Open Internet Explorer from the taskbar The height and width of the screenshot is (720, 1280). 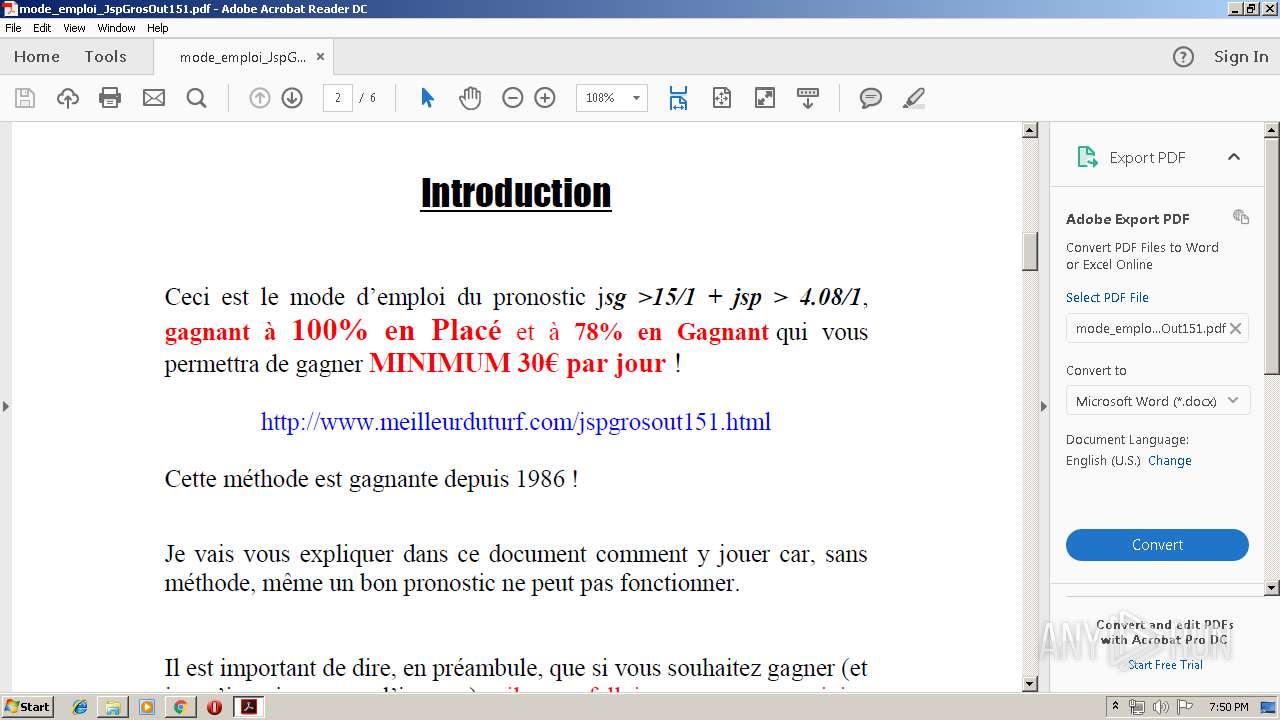81,707
